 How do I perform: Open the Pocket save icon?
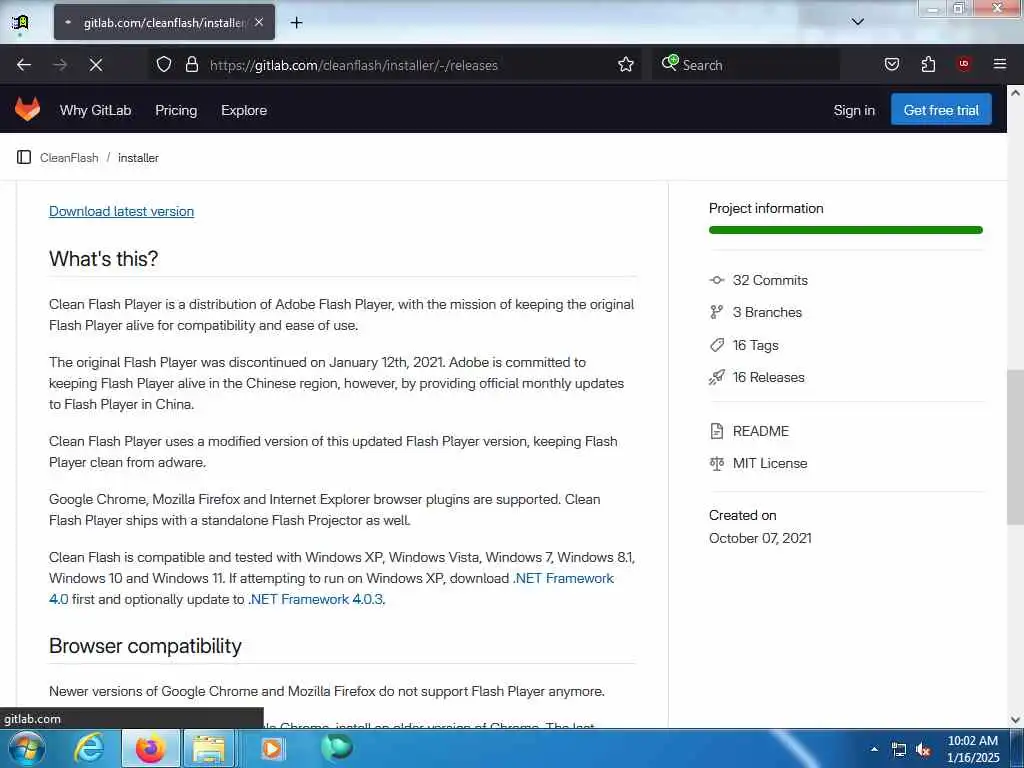pyautogui.click(x=891, y=65)
